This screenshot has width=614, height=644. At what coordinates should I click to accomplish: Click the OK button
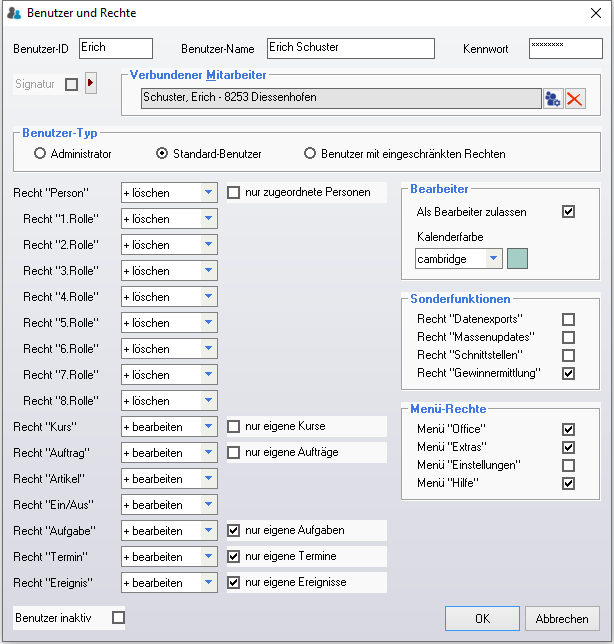pos(482,618)
